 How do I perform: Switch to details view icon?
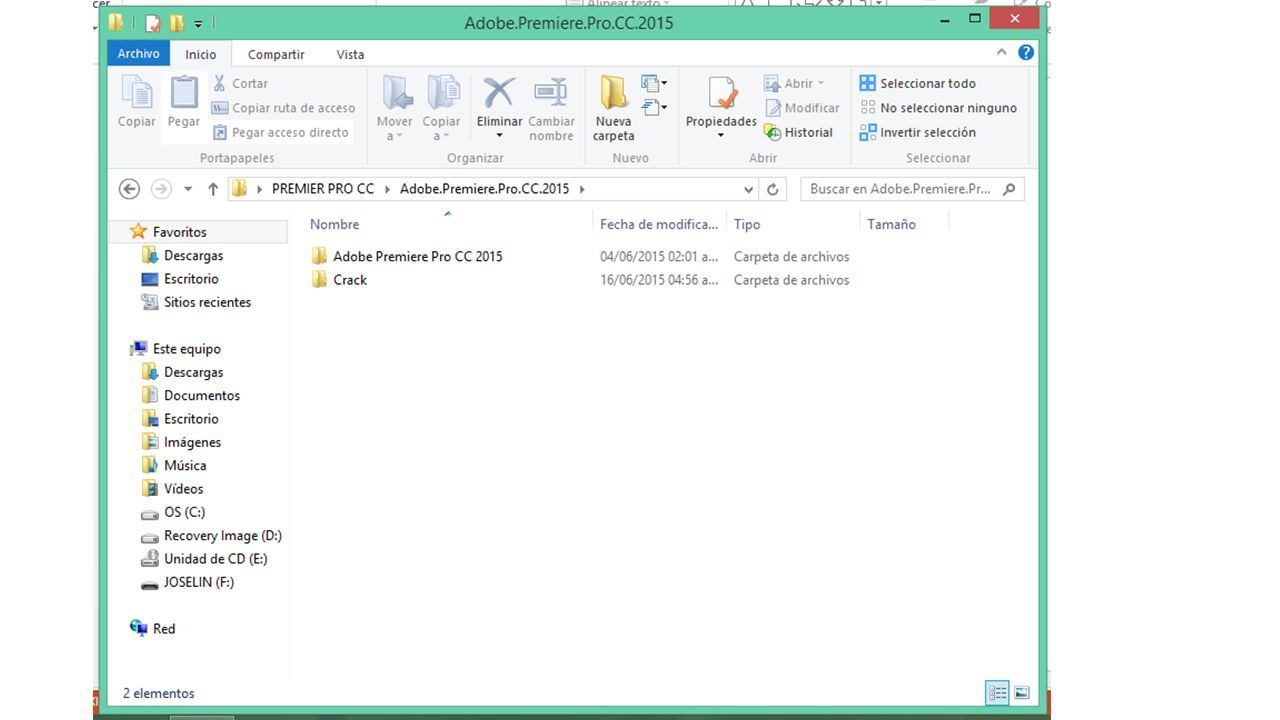coord(997,692)
